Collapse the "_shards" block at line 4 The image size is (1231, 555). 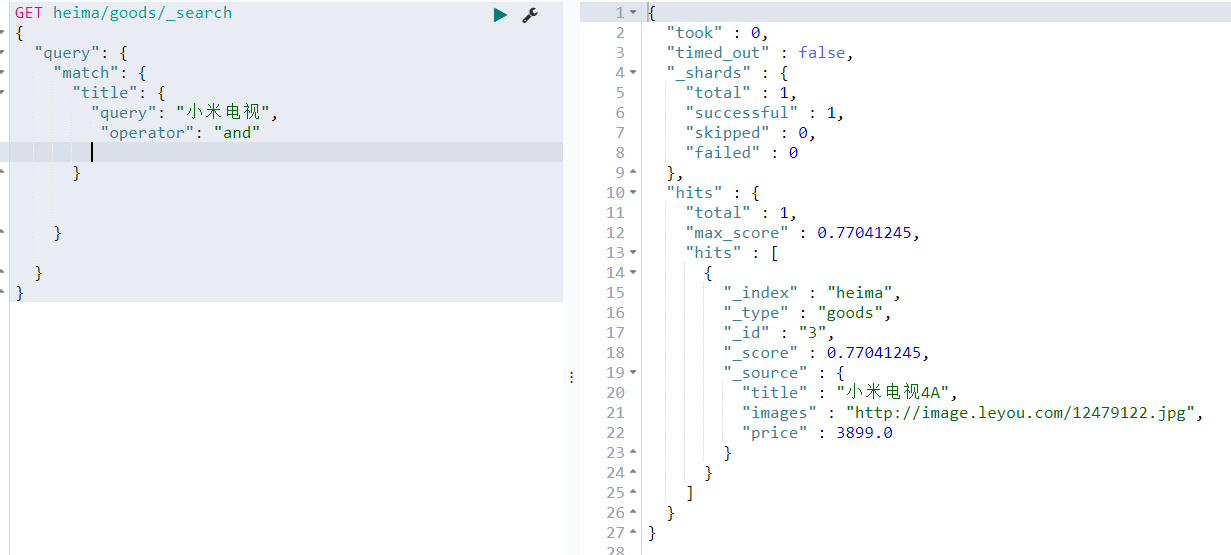(633, 73)
